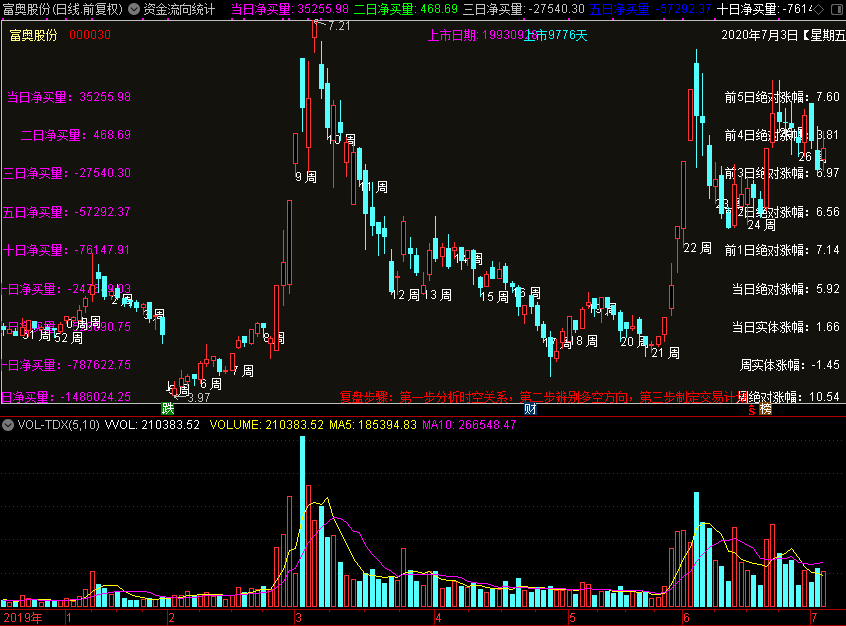This screenshot has width=846, height=626.
Task: Click the MA10: 266548.47 readout
Action: [469, 425]
